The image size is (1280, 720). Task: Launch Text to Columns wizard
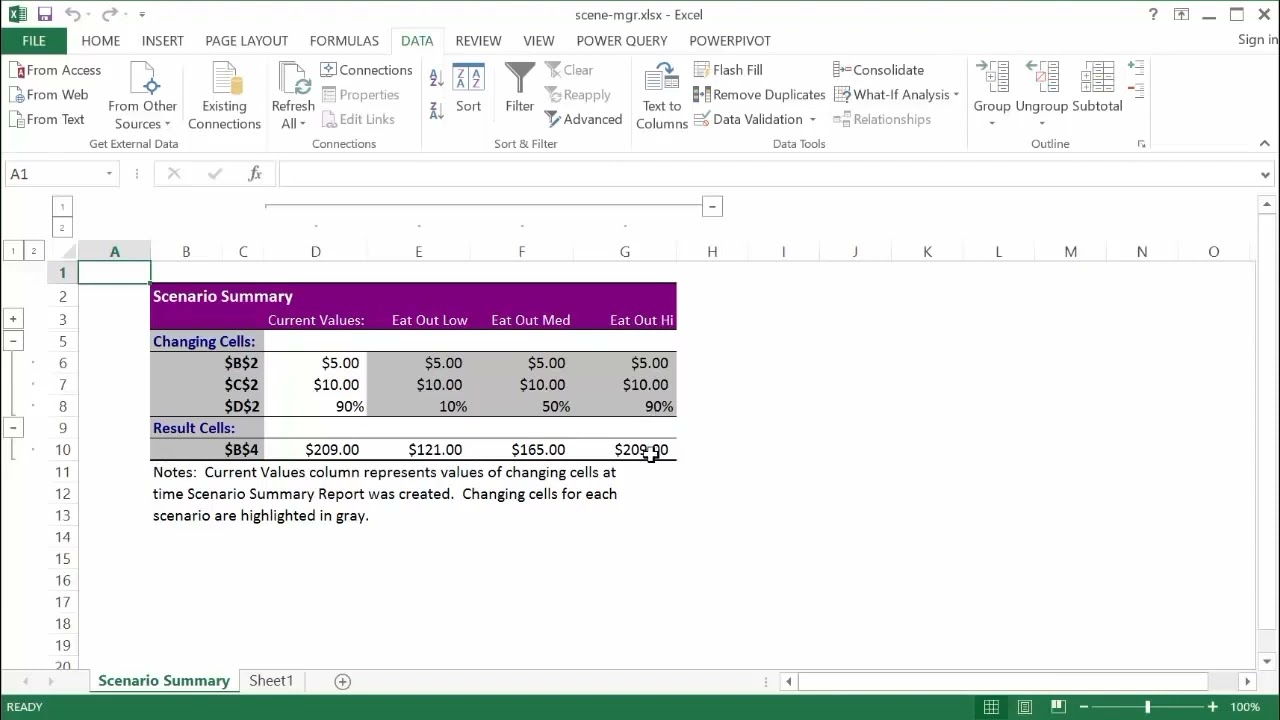tap(662, 96)
